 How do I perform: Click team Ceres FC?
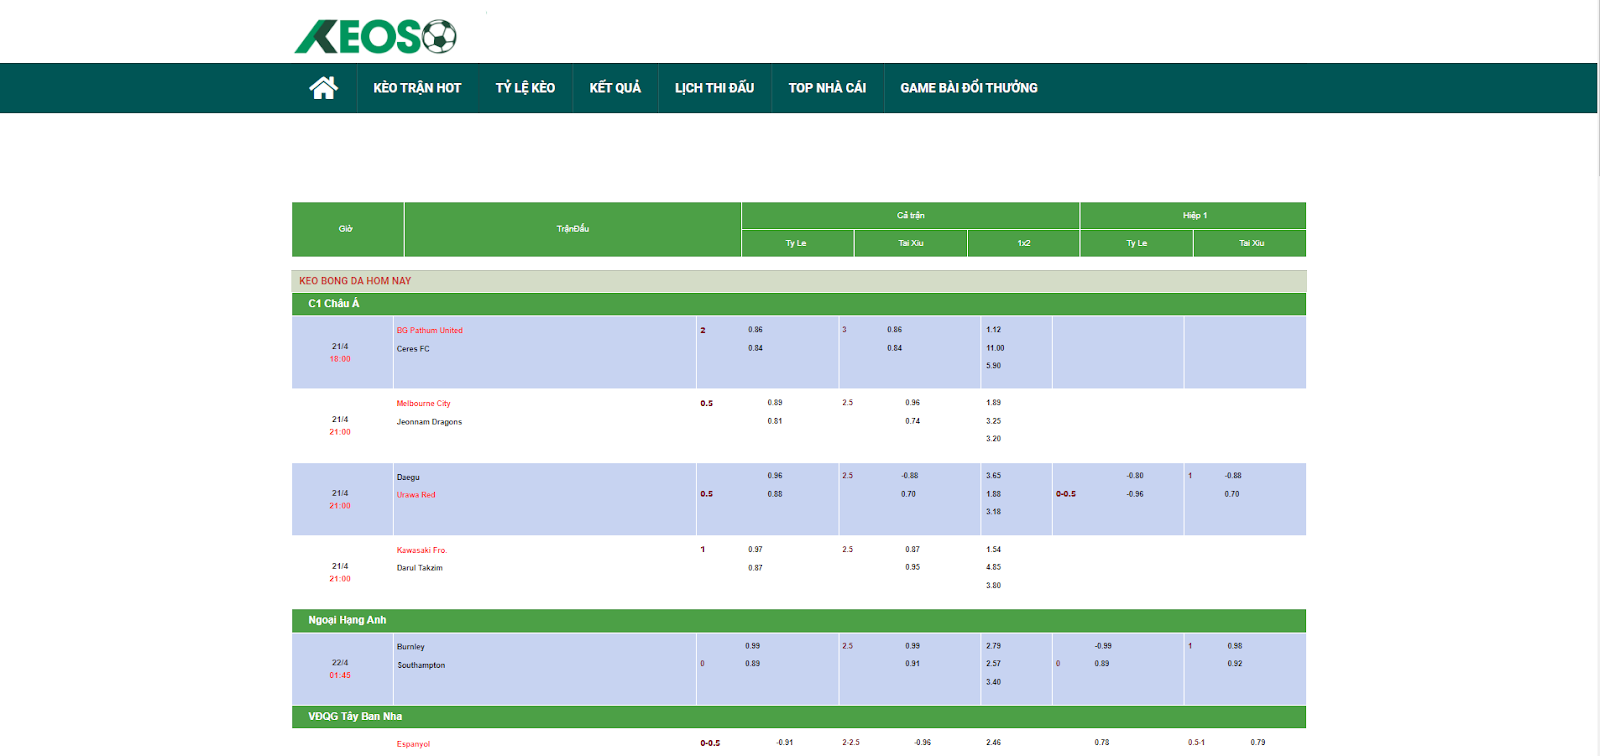tap(413, 349)
